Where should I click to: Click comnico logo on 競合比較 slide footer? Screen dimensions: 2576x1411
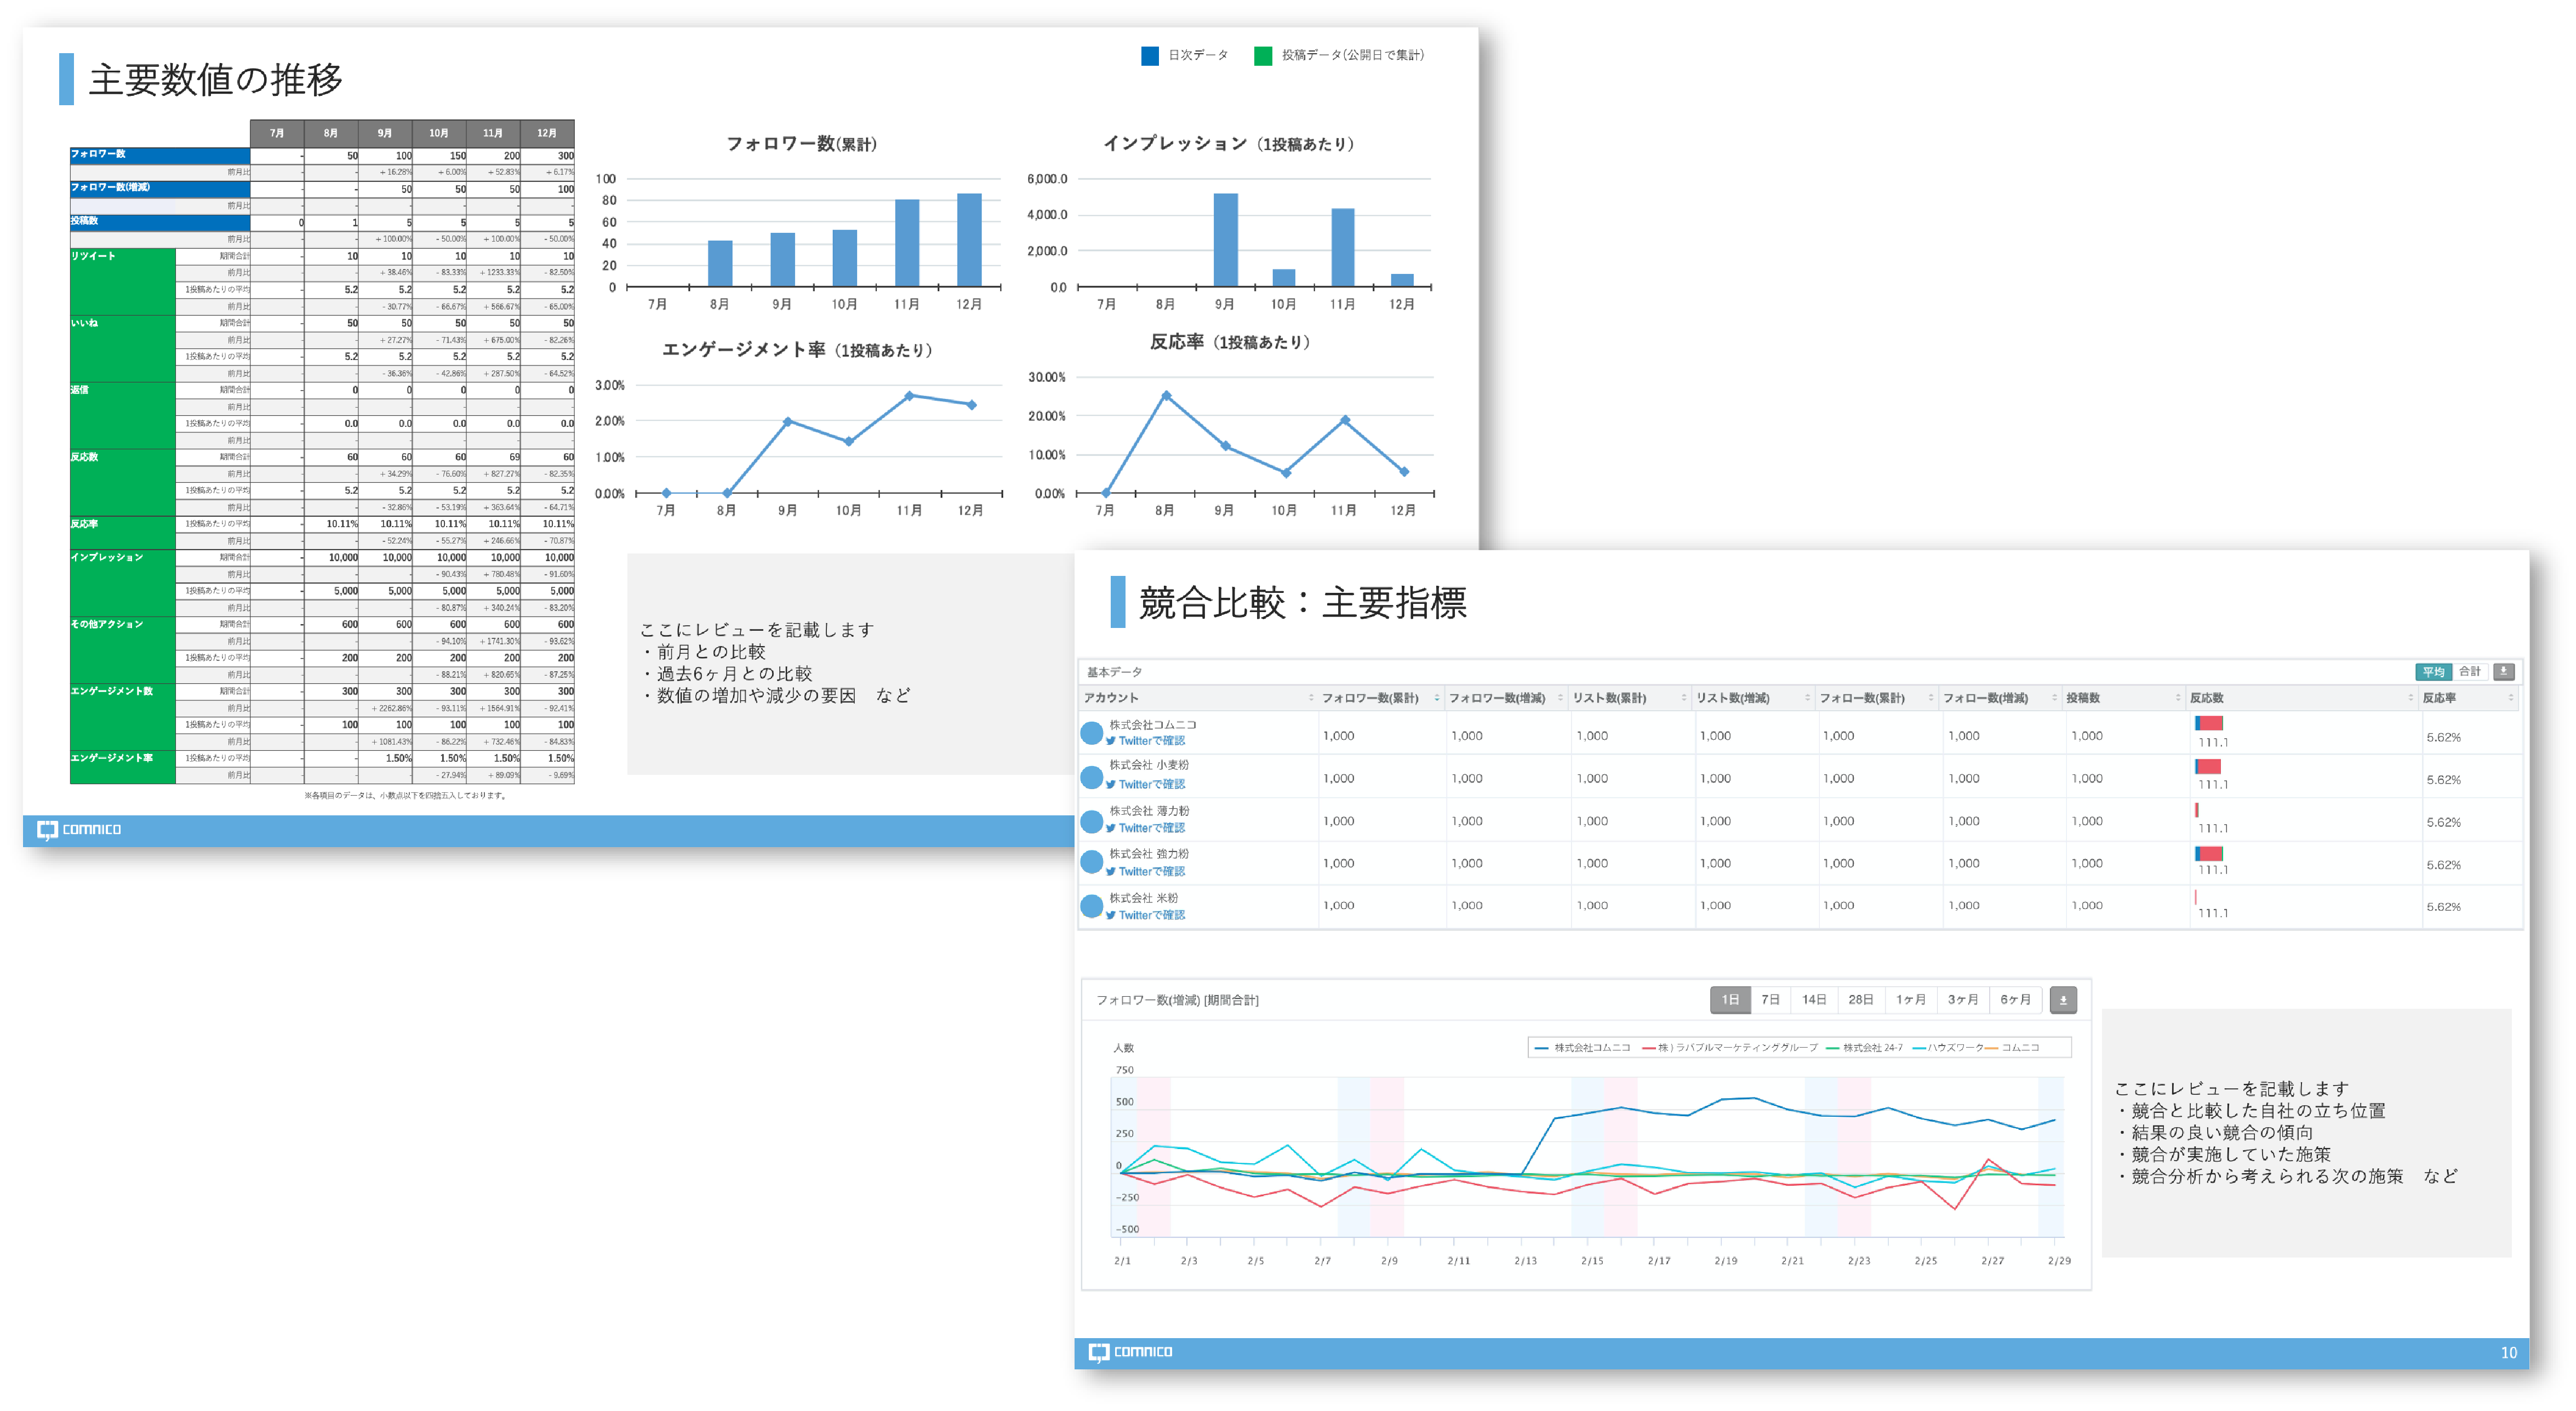coord(1130,1352)
